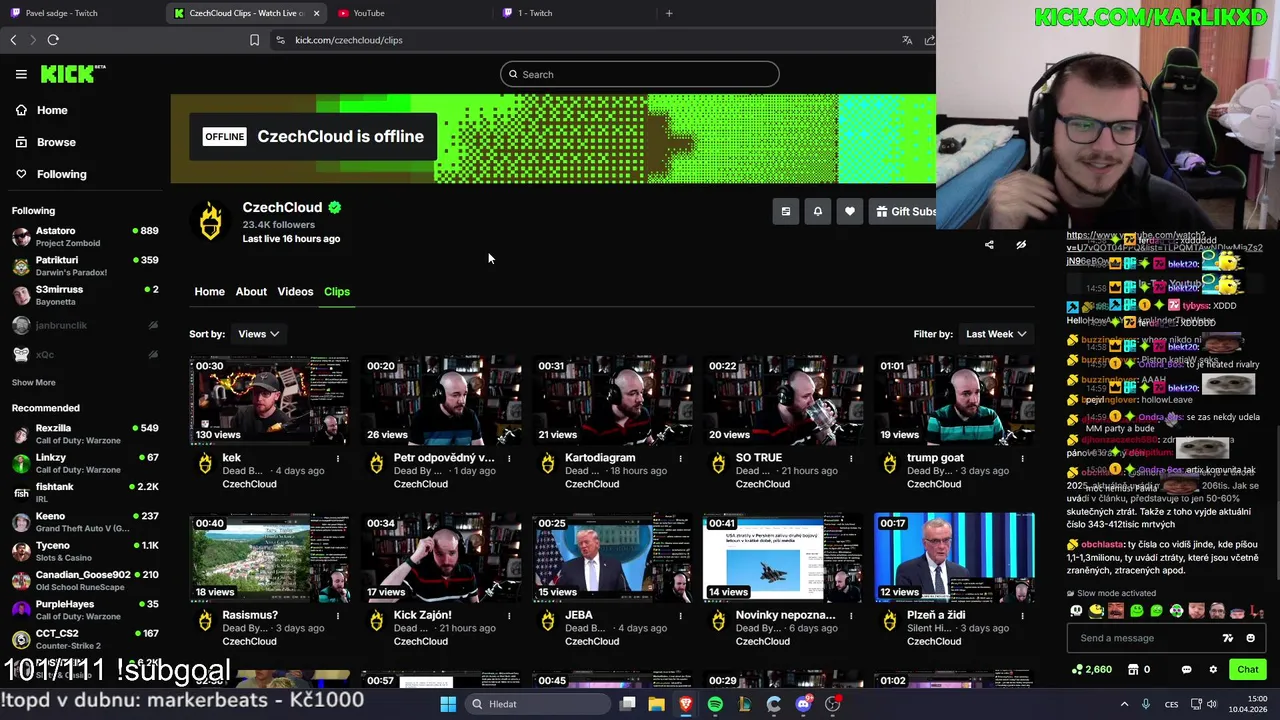Open options menu for 'Kartodiagram' clip
The image size is (1280, 720).
pos(680,459)
